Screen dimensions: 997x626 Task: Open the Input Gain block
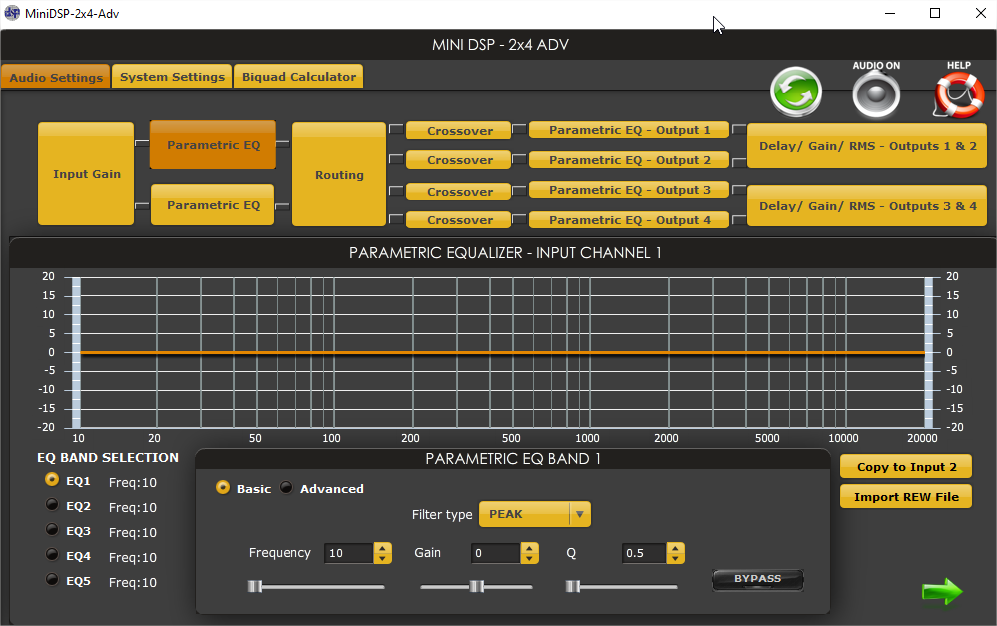pyautogui.click(x=86, y=174)
